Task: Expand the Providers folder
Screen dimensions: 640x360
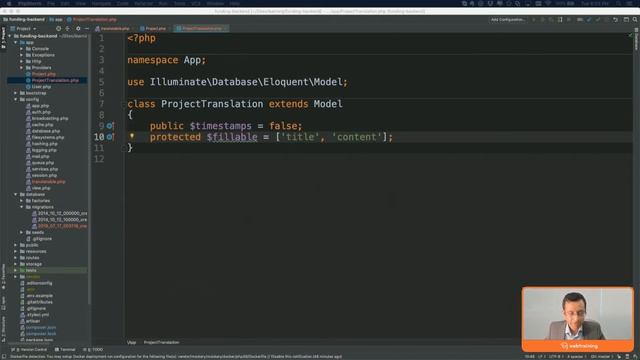Action: click(x=21, y=68)
